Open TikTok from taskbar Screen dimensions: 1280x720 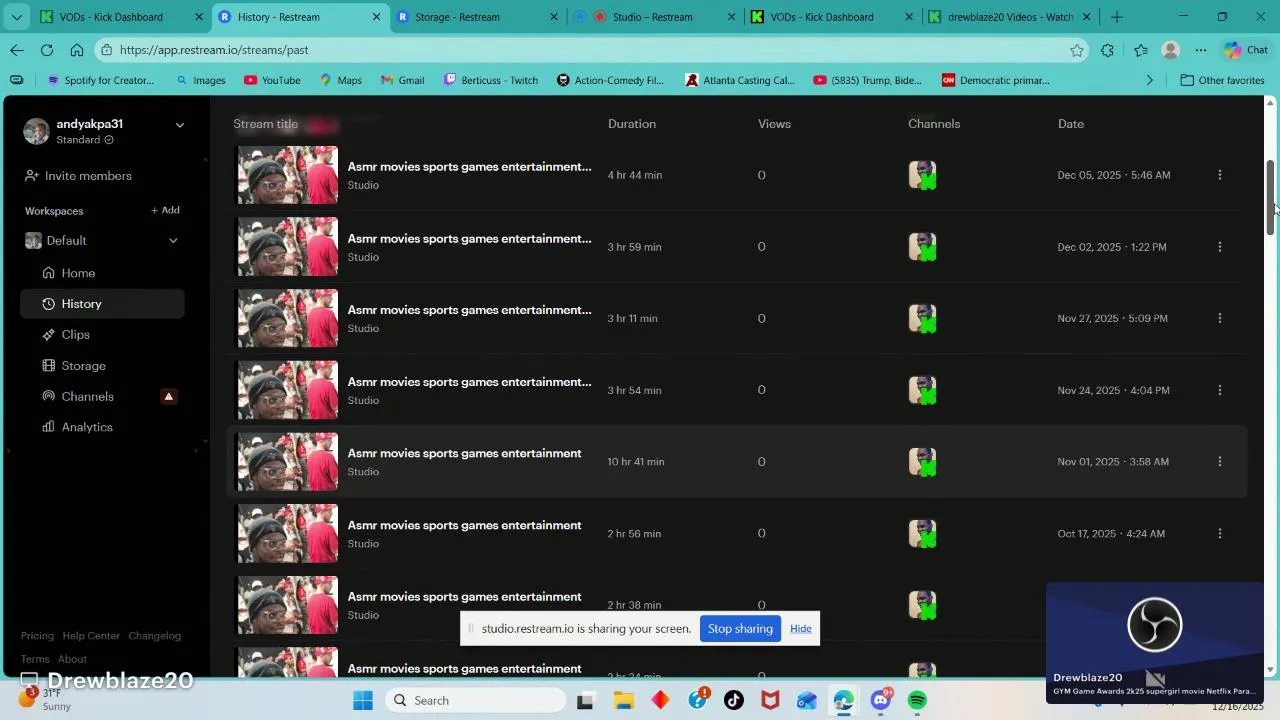734,700
